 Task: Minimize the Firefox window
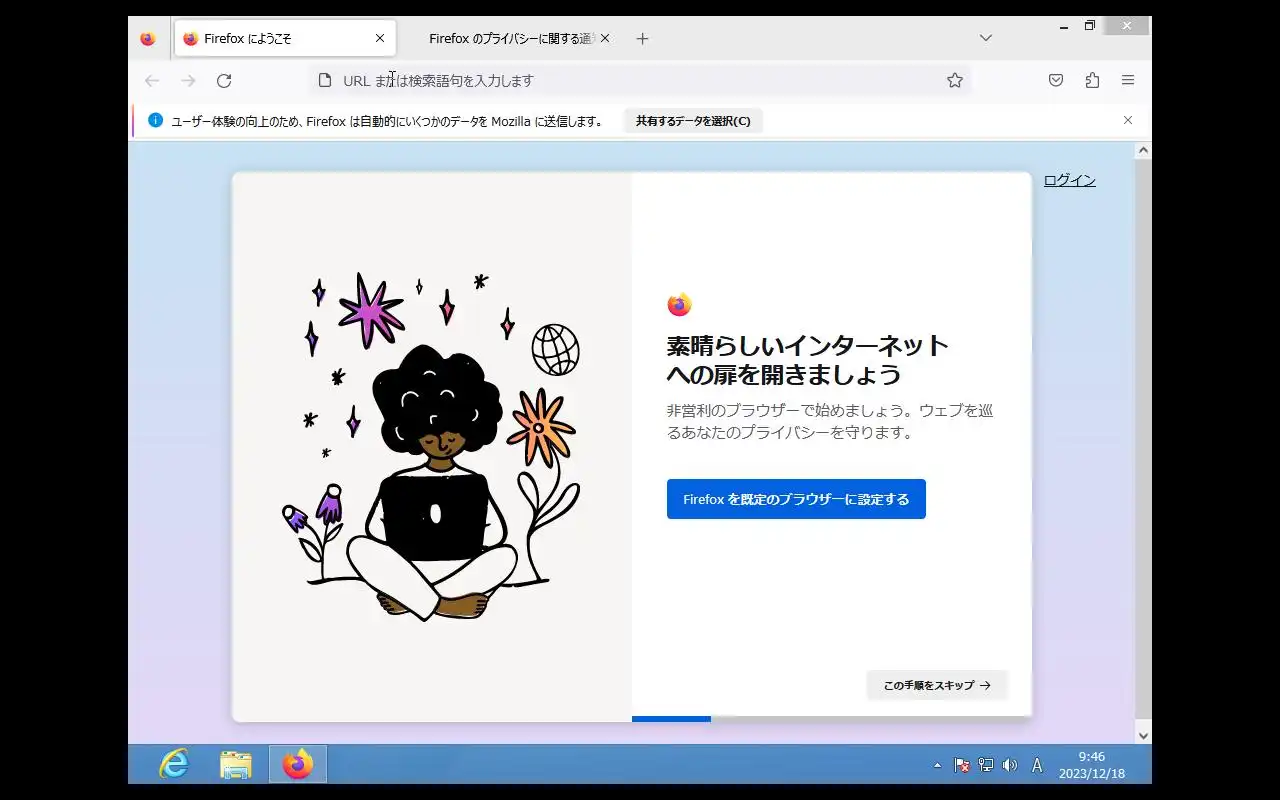[x=1064, y=27]
